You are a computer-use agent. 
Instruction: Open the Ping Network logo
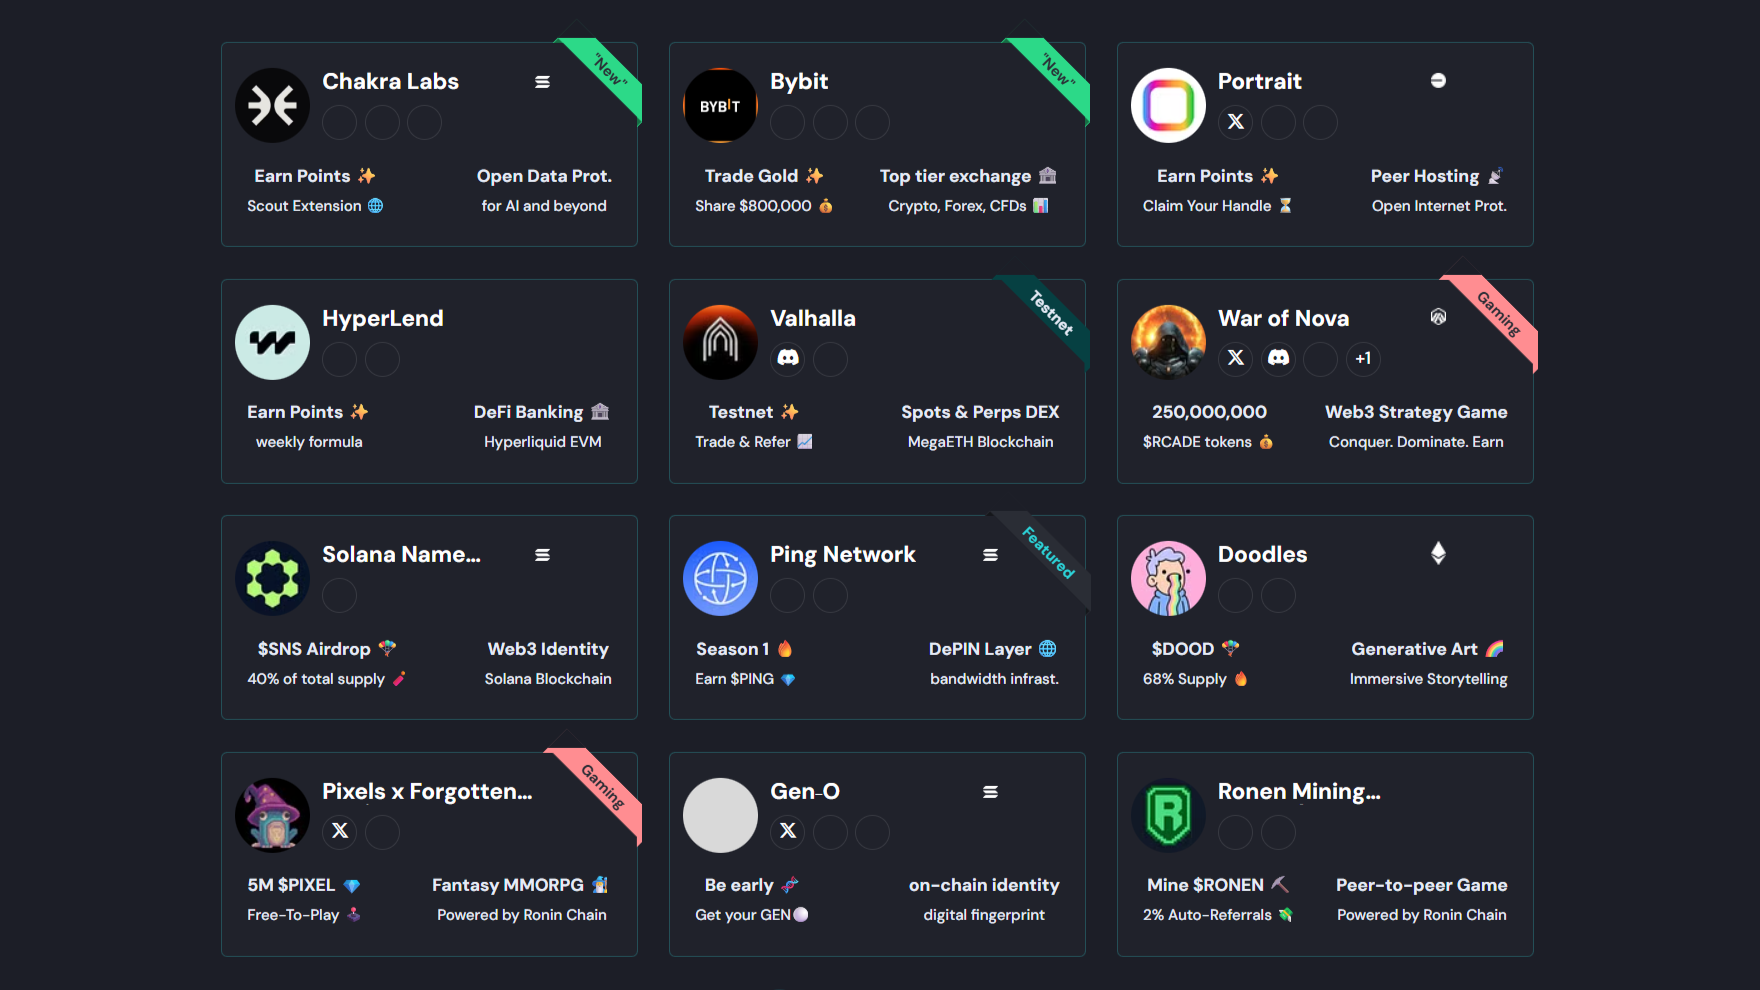coord(720,578)
